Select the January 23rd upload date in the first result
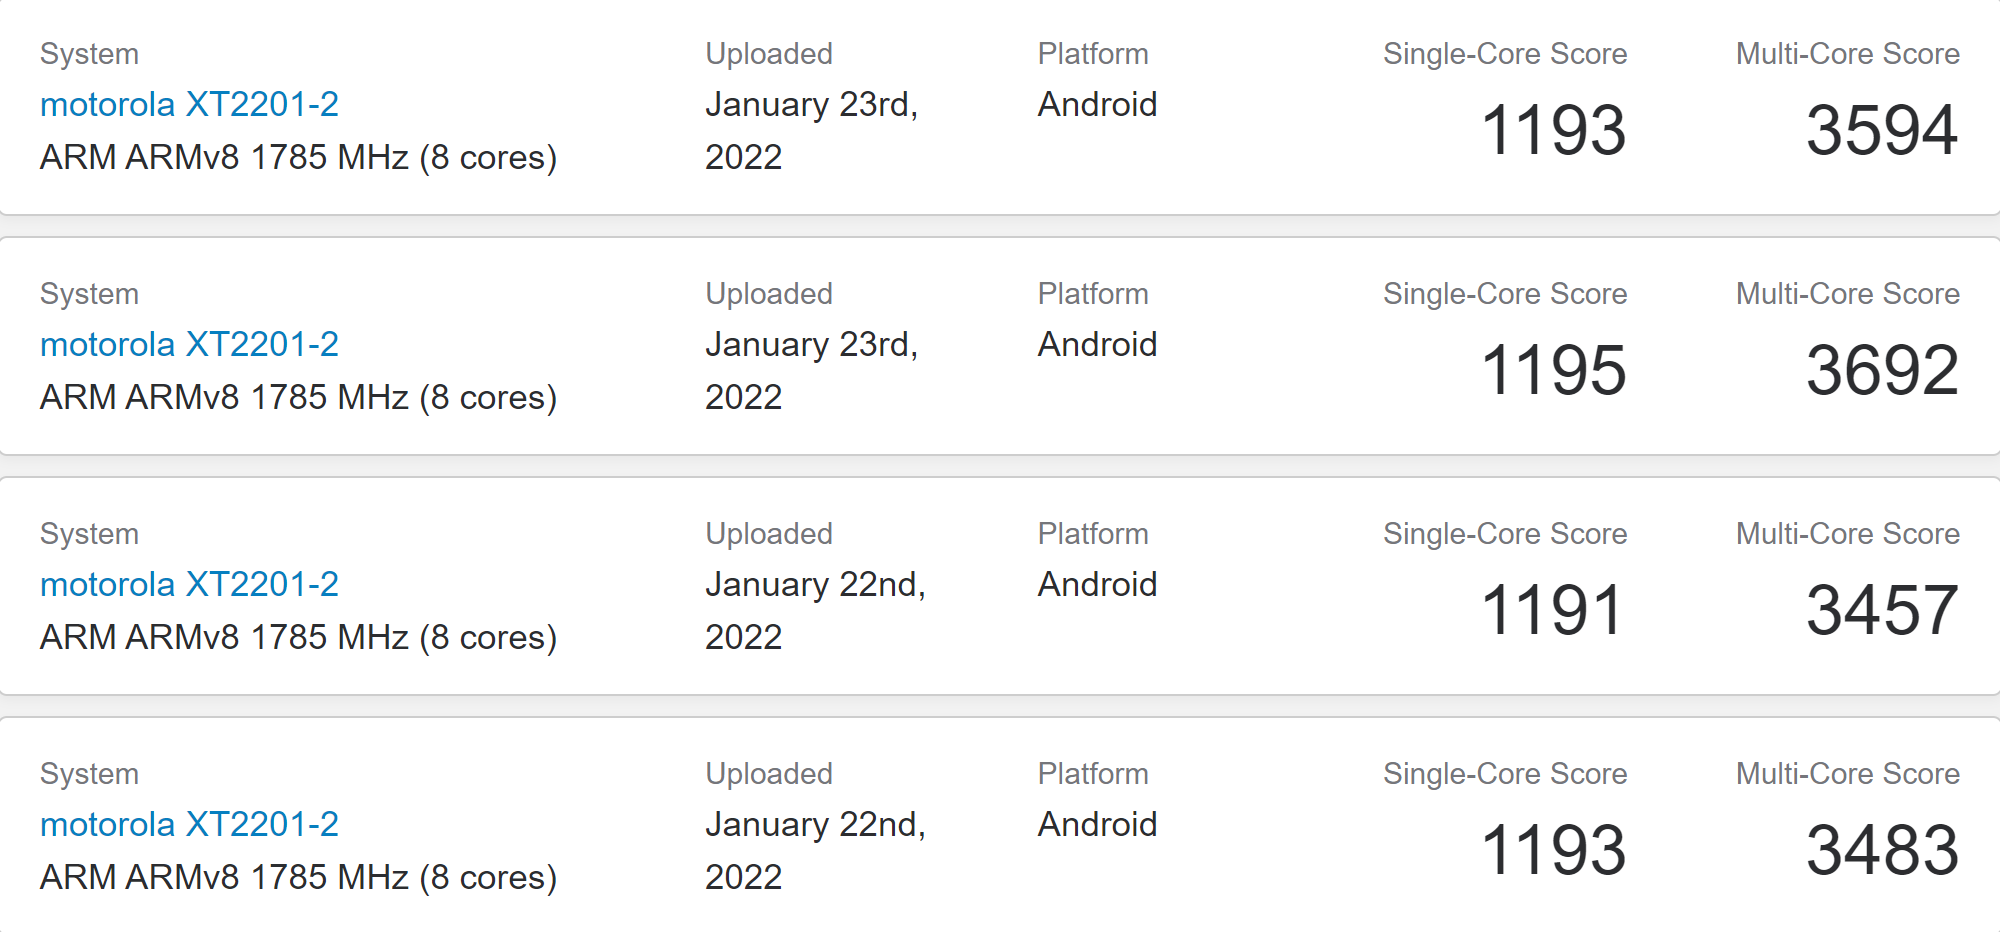2000x932 pixels. click(811, 130)
